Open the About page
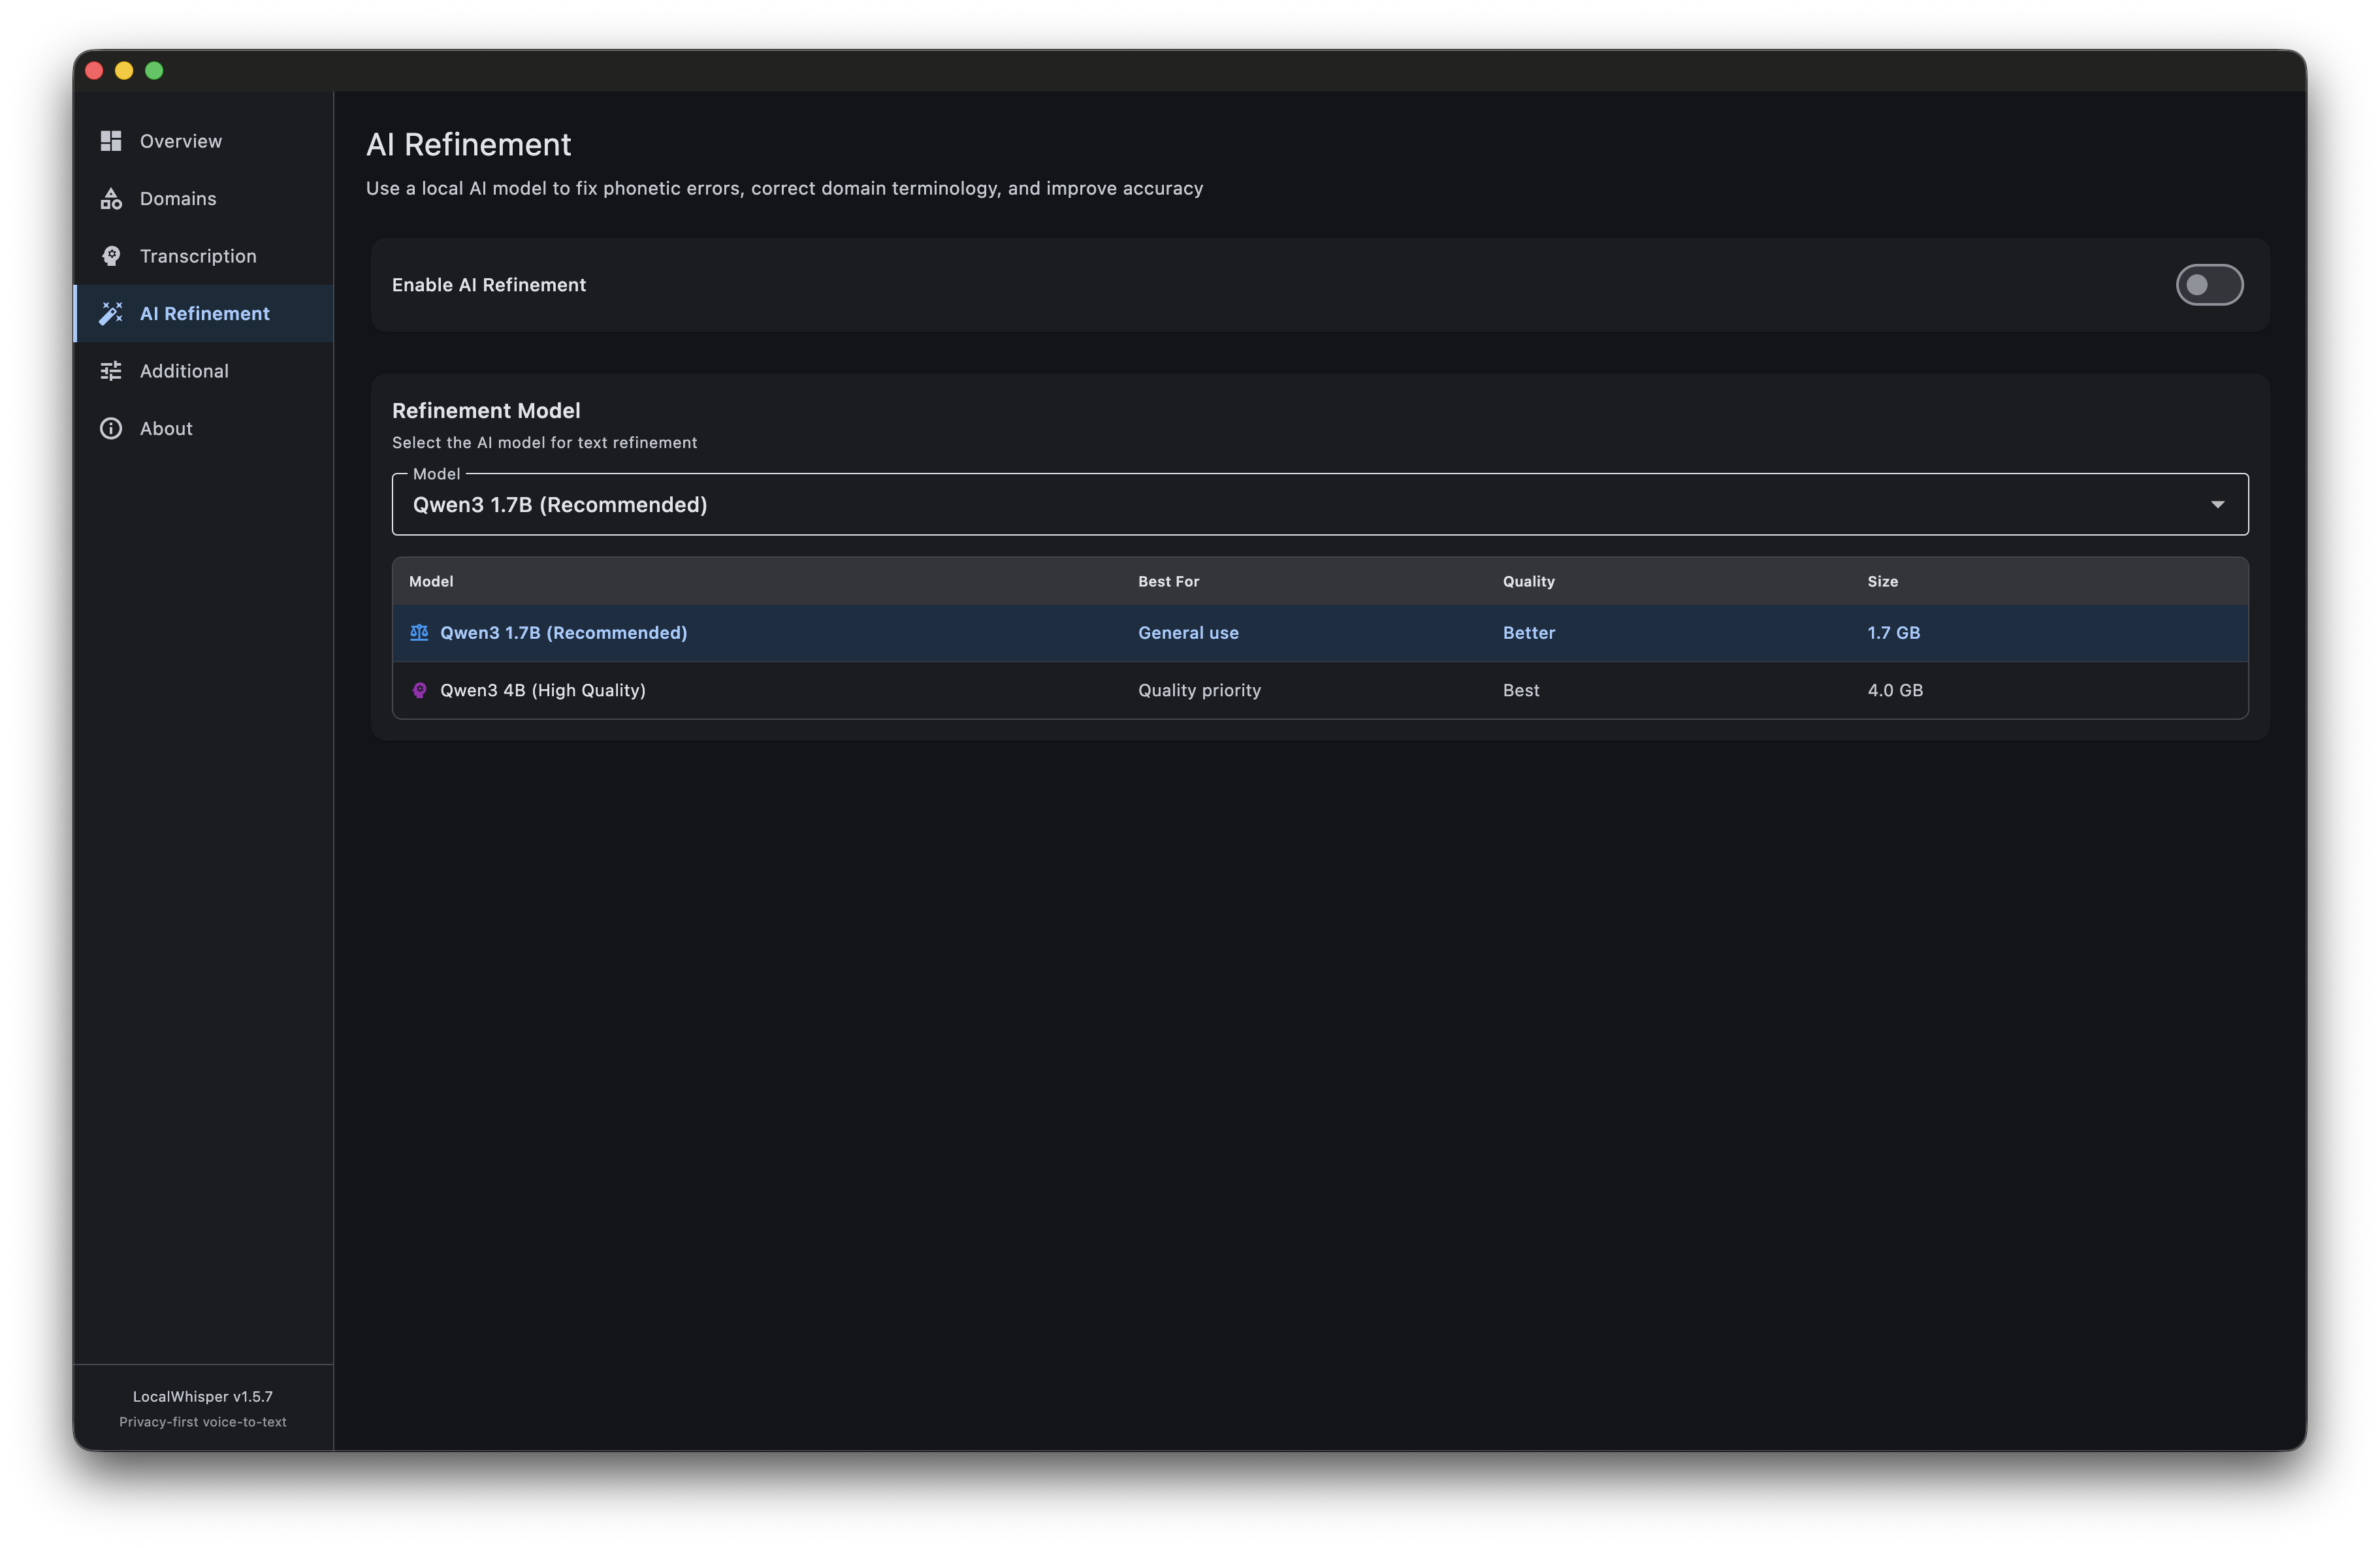Screen dimensions: 2380x1548 [166, 428]
